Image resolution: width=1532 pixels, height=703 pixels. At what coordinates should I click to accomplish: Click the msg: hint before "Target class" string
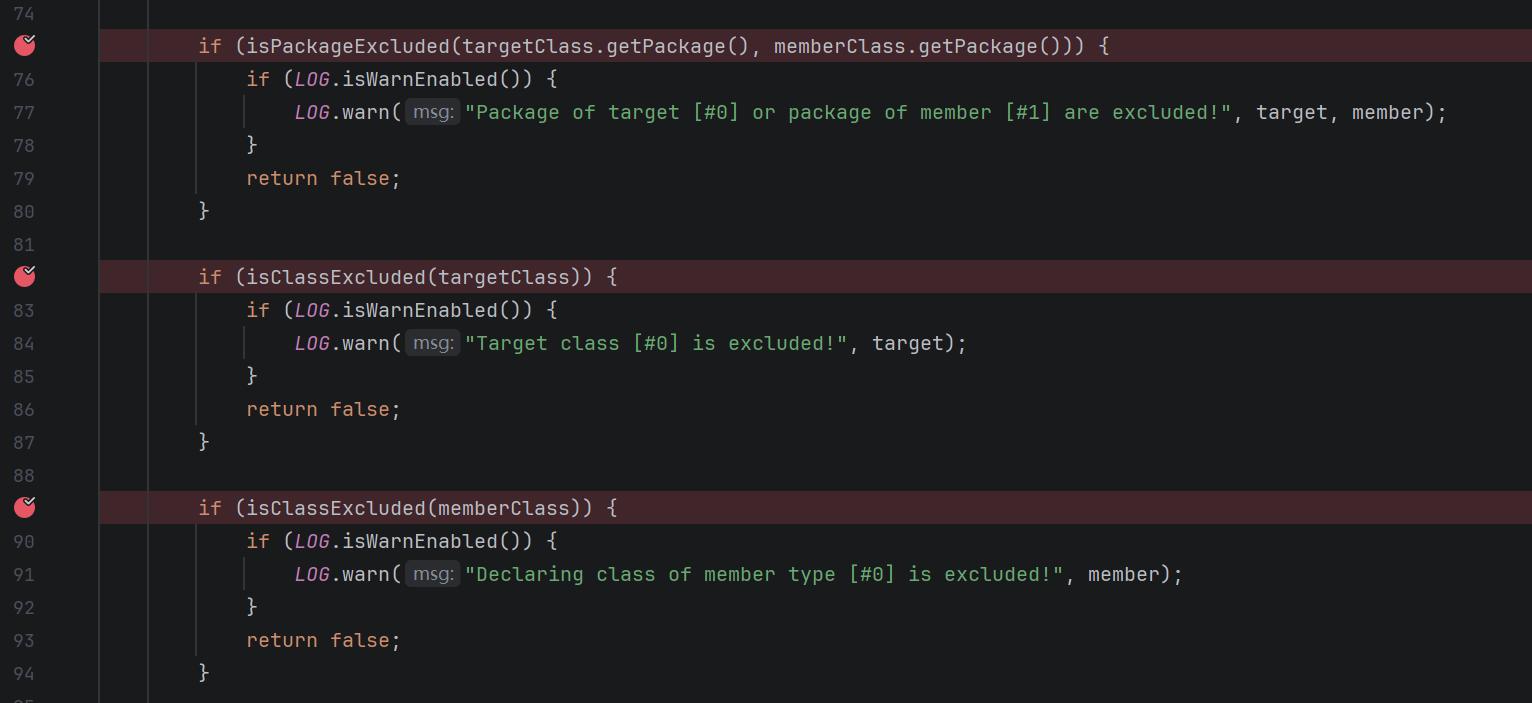[433, 343]
